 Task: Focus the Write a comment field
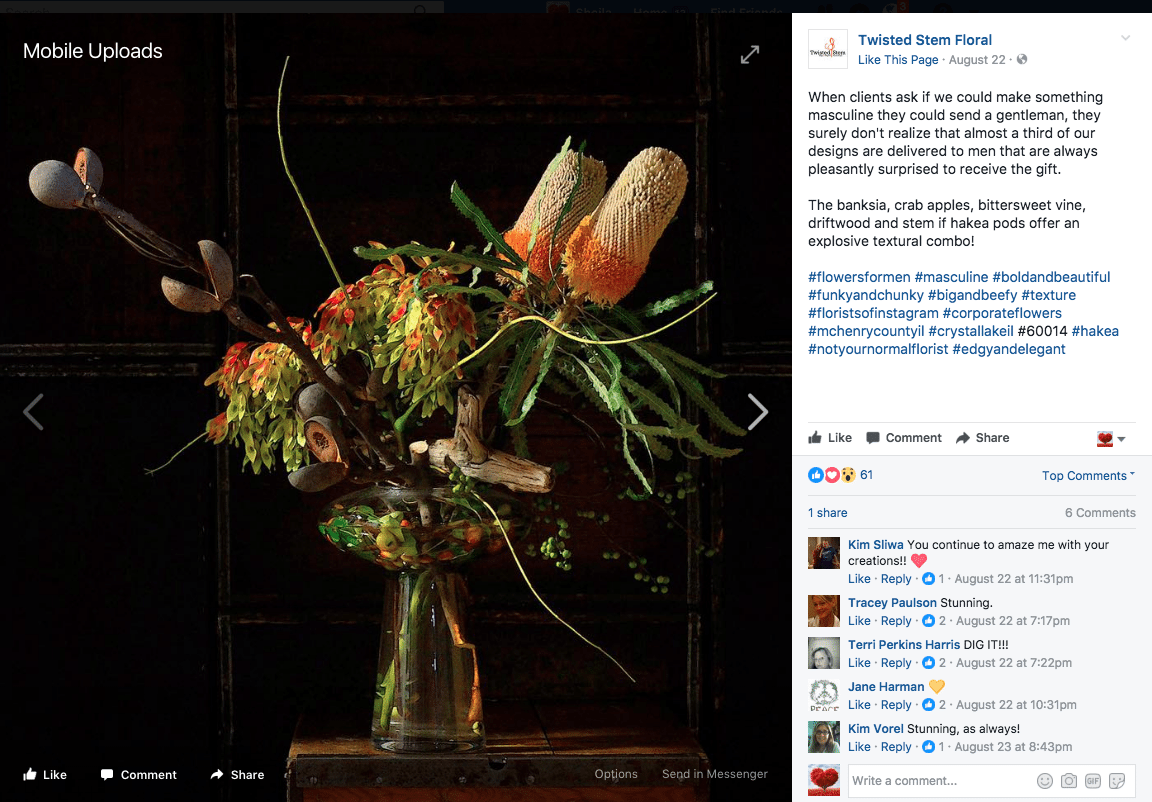940,781
